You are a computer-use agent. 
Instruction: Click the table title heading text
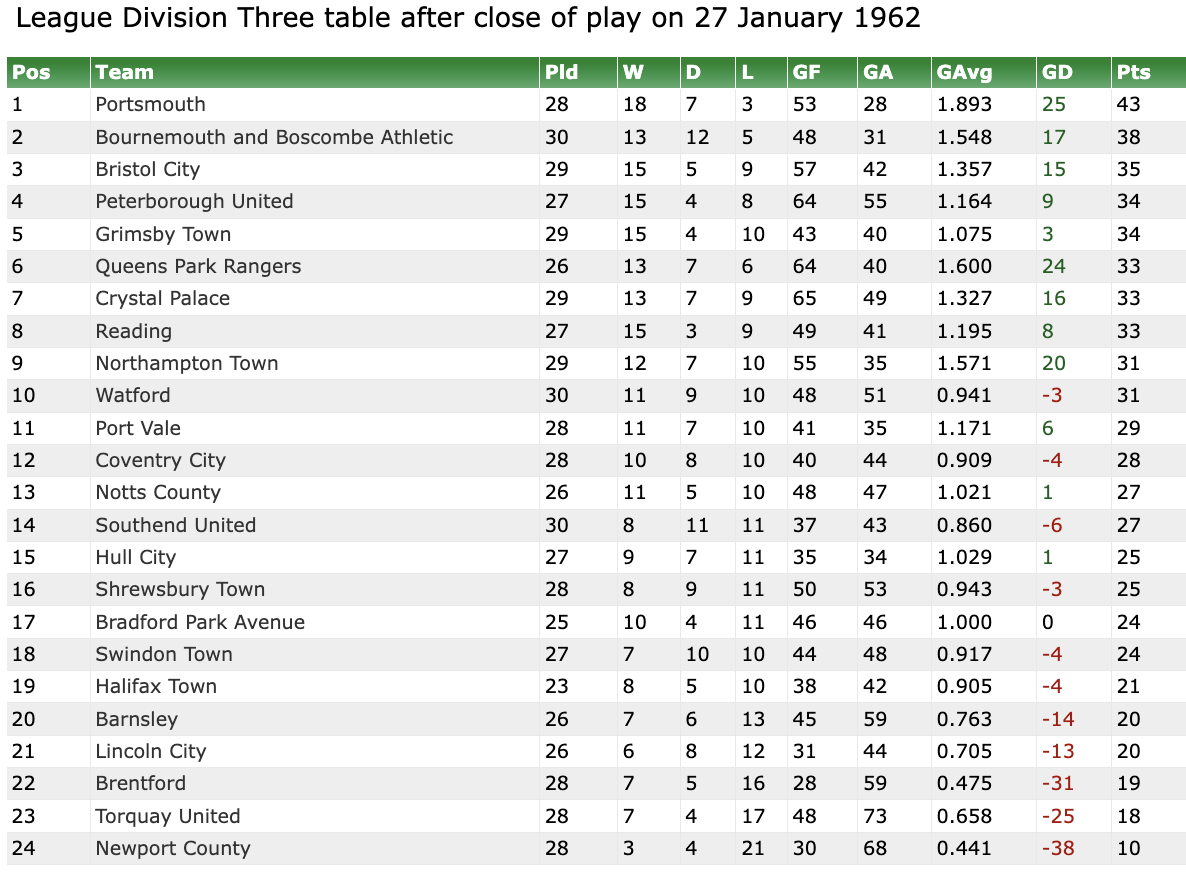coord(468,18)
